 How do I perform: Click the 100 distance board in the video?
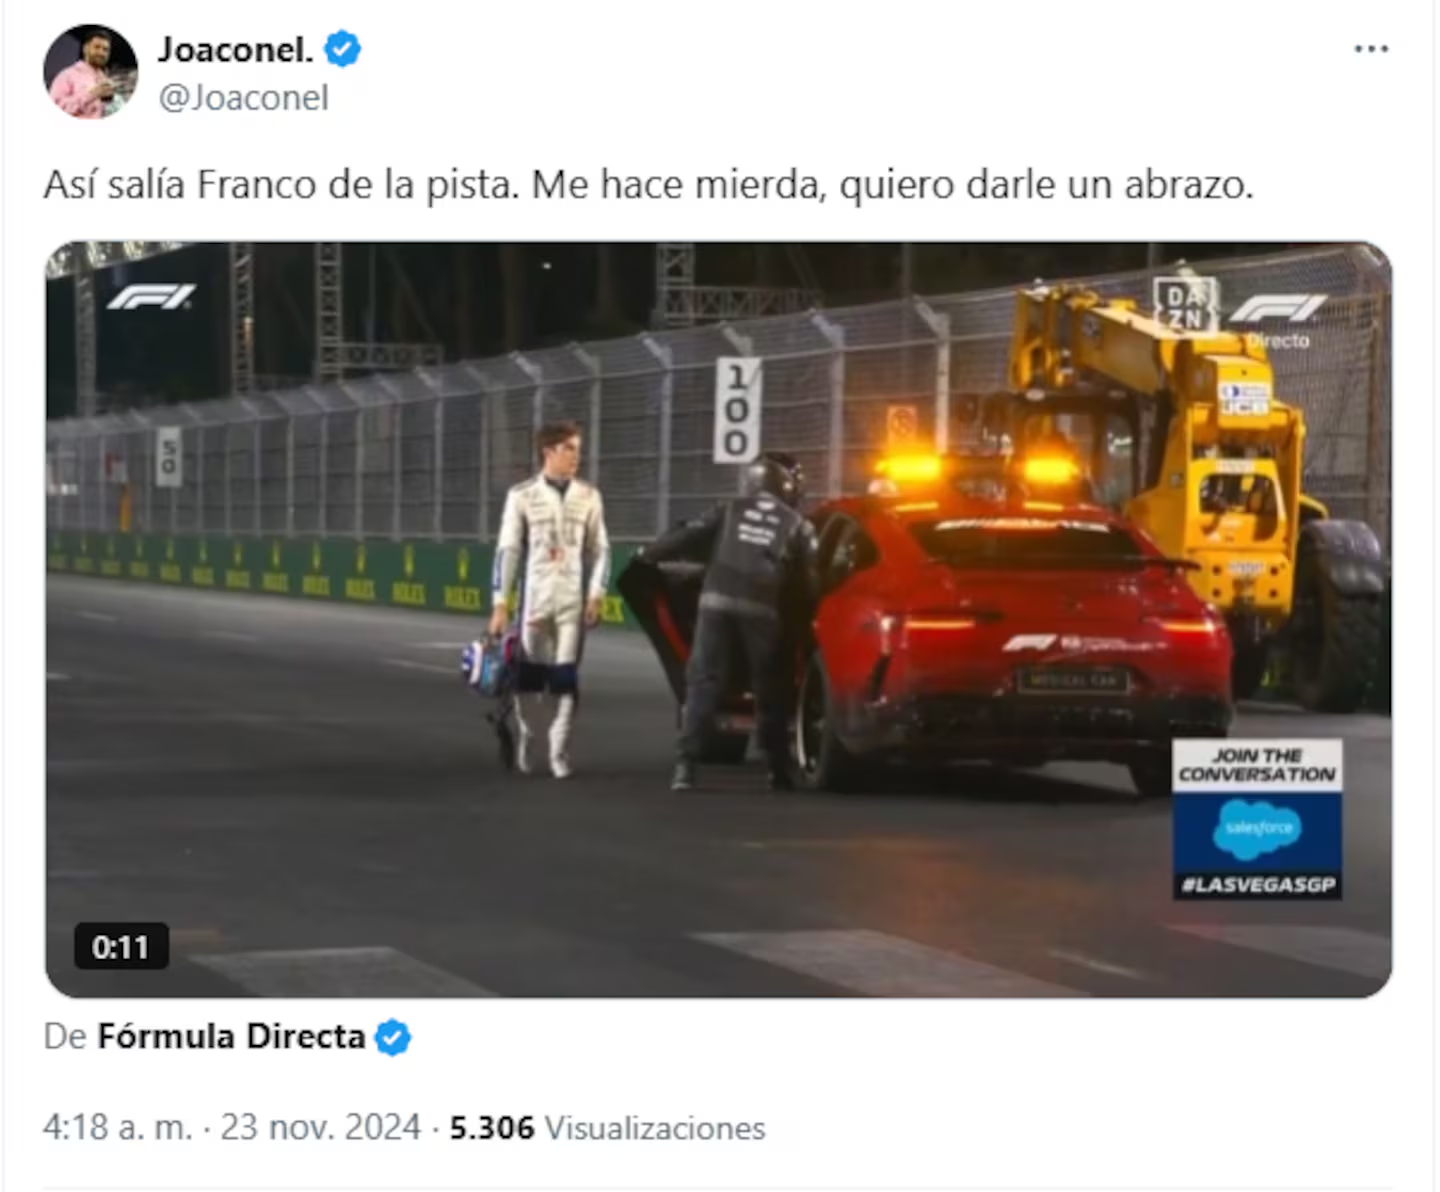tap(737, 409)
